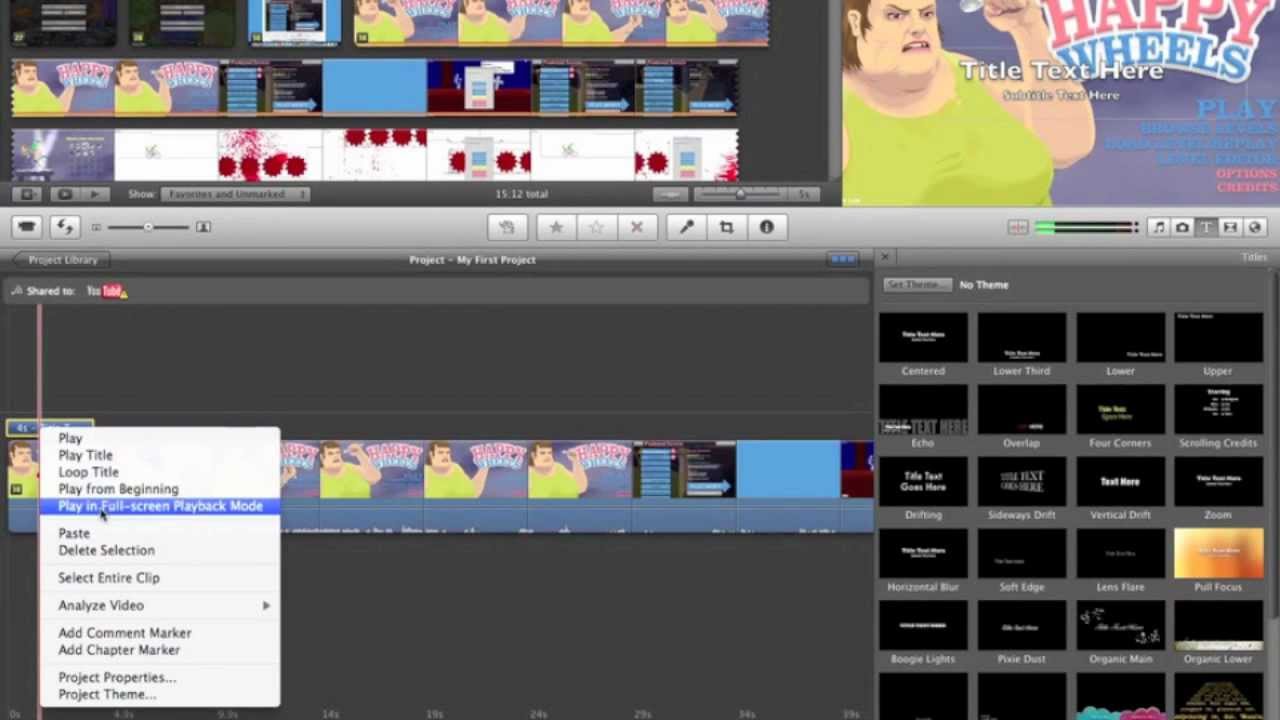Toggle the event library list button

27,194
